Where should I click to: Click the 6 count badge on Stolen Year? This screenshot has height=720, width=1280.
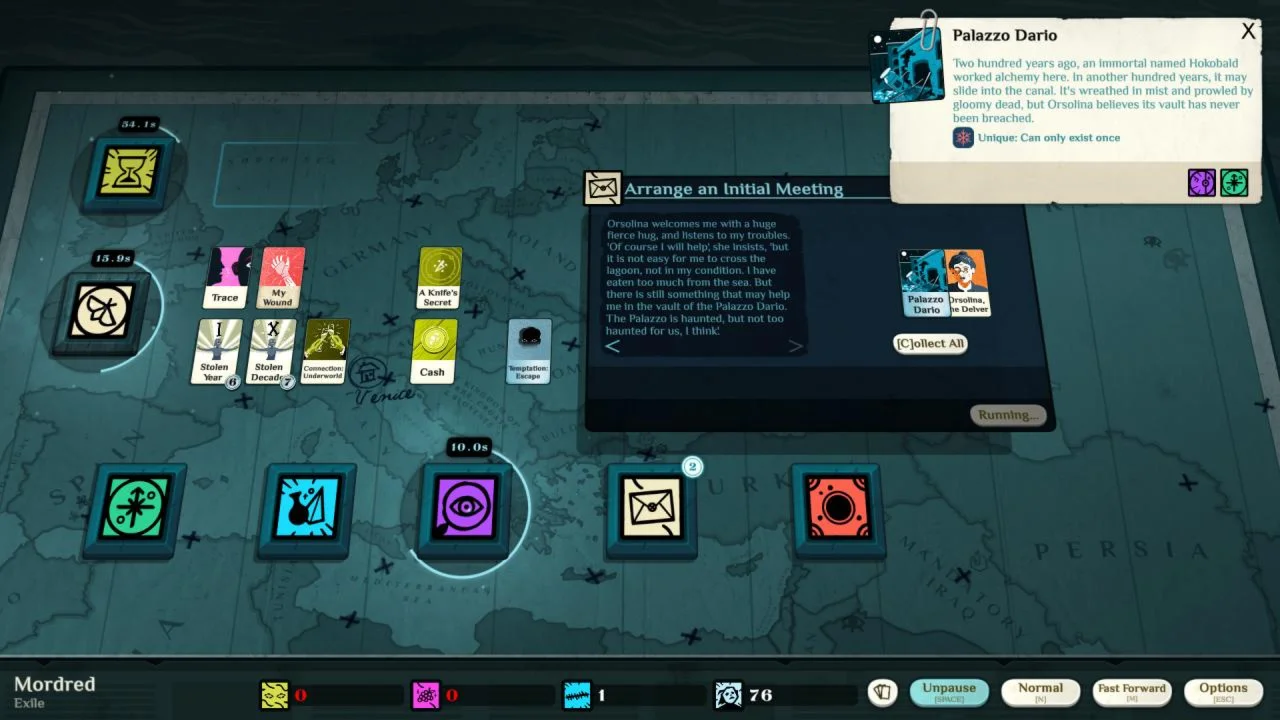(x=233, y=382)
